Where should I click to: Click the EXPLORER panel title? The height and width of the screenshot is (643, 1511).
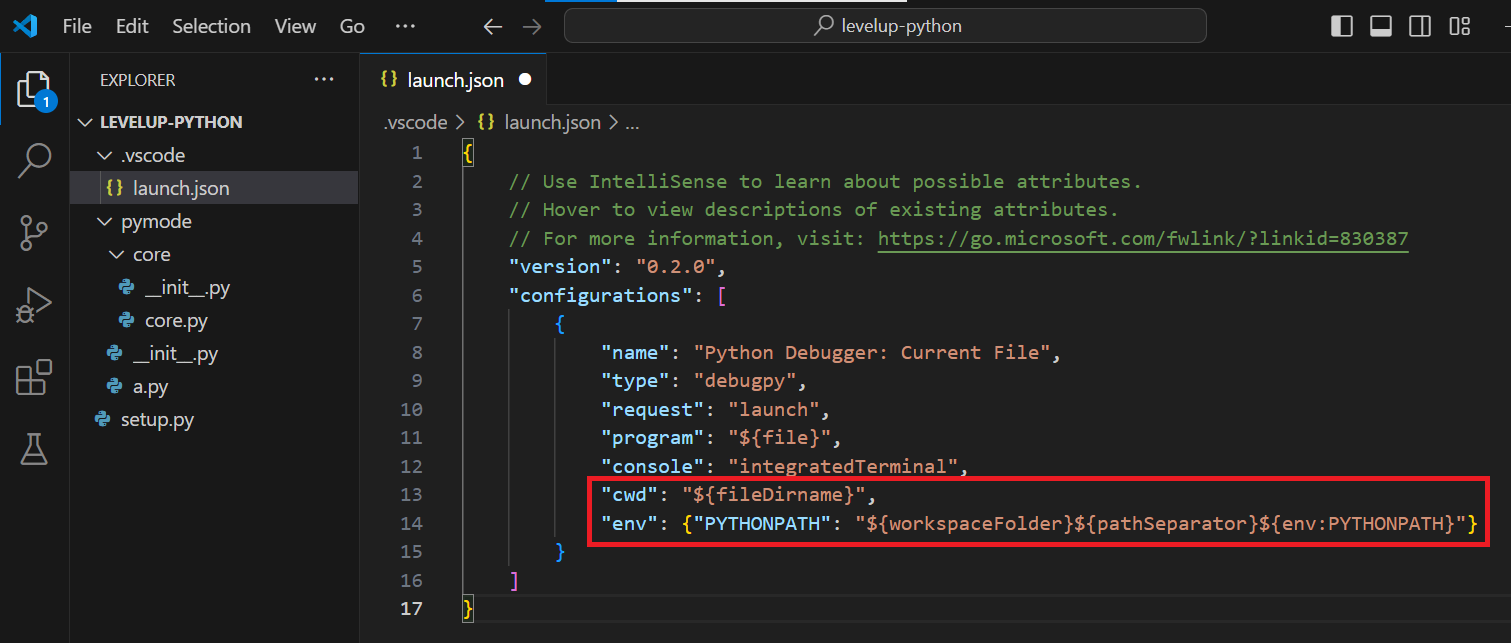point(138,80)
